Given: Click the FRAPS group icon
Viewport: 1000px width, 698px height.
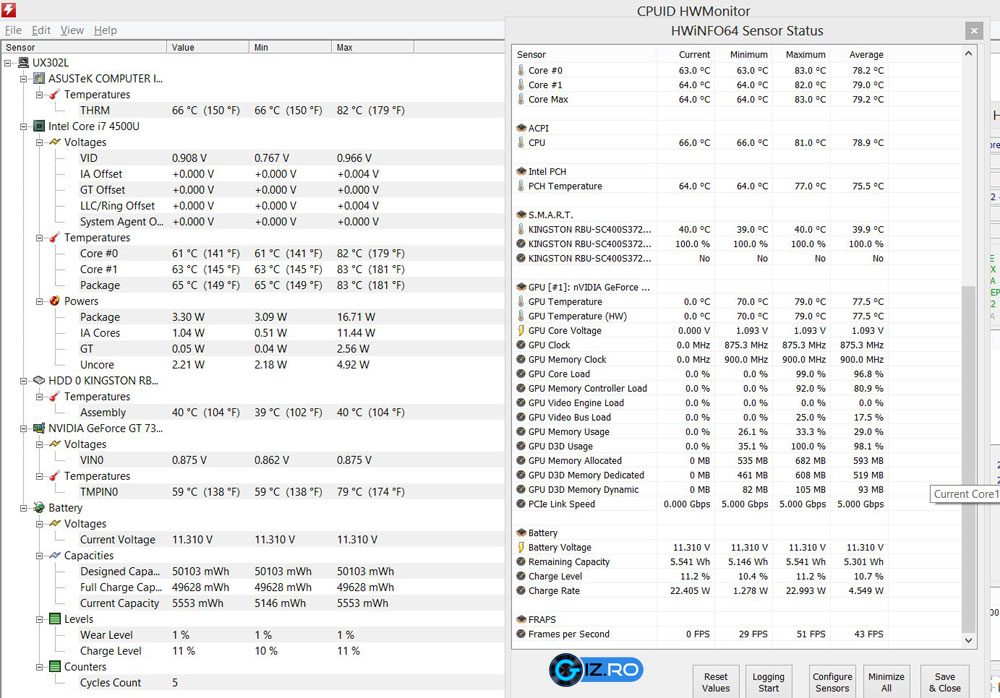Looking at the screenshot, I should [x=521, y=620].
